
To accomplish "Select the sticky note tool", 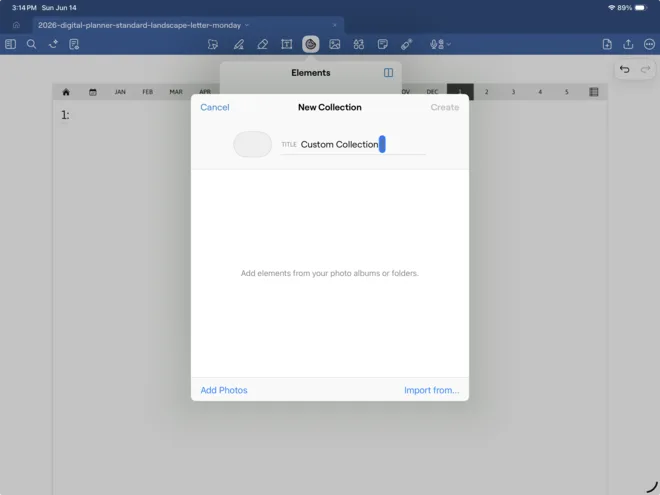I will [383, 44].
